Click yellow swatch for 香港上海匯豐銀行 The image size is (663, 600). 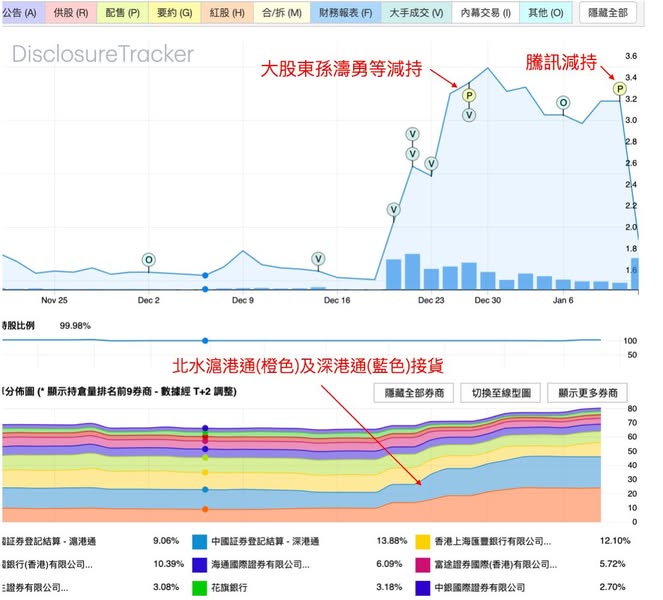(423, 542)
